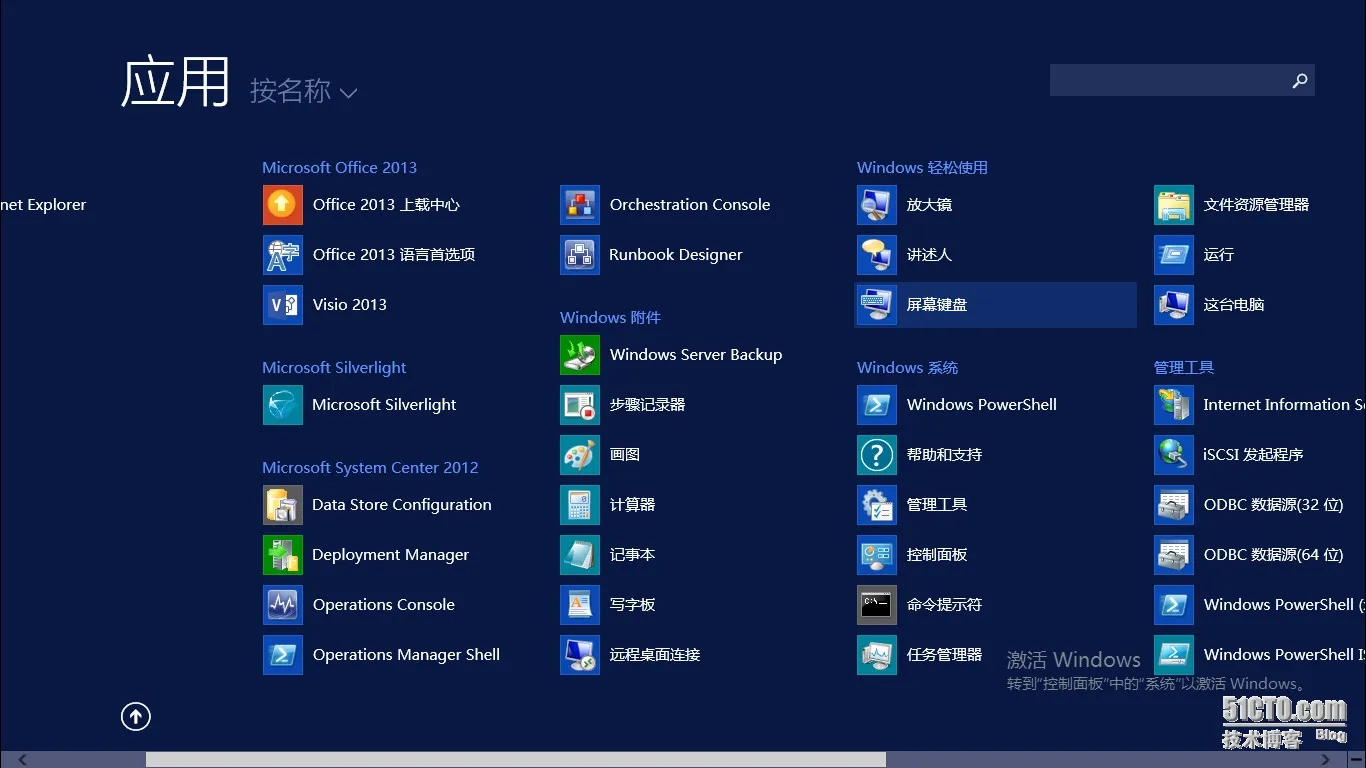Viewport: 1366px width, 768px height.
Task: Launch 放大镜 magnifier icon
Action: [877, 205]
